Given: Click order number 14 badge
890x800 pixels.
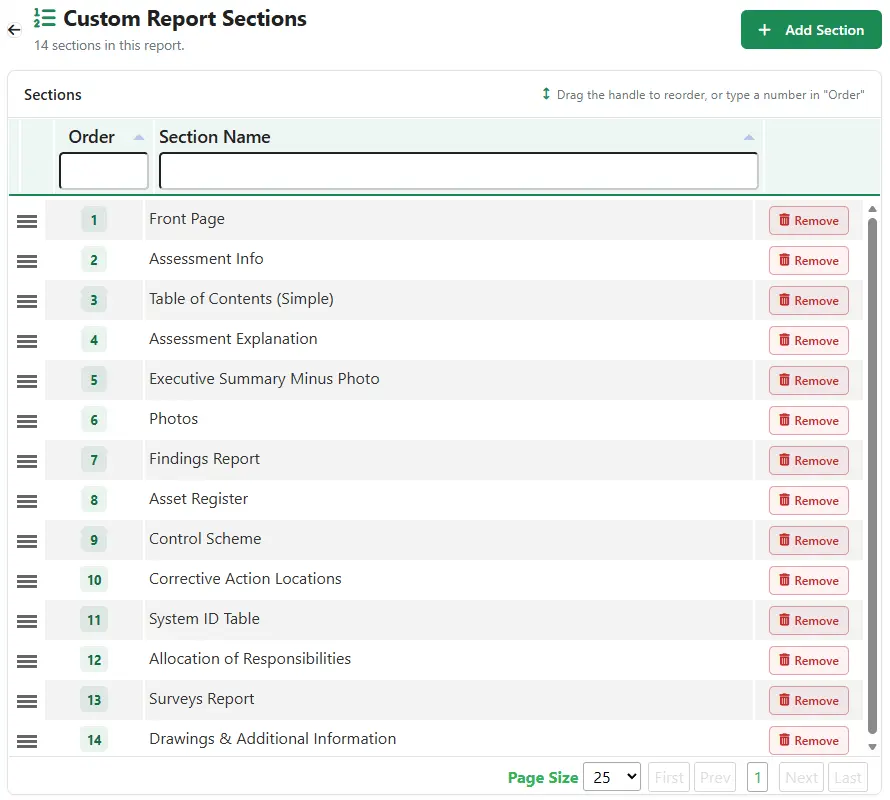Looking at the screenshot, I should click(94, 740).
